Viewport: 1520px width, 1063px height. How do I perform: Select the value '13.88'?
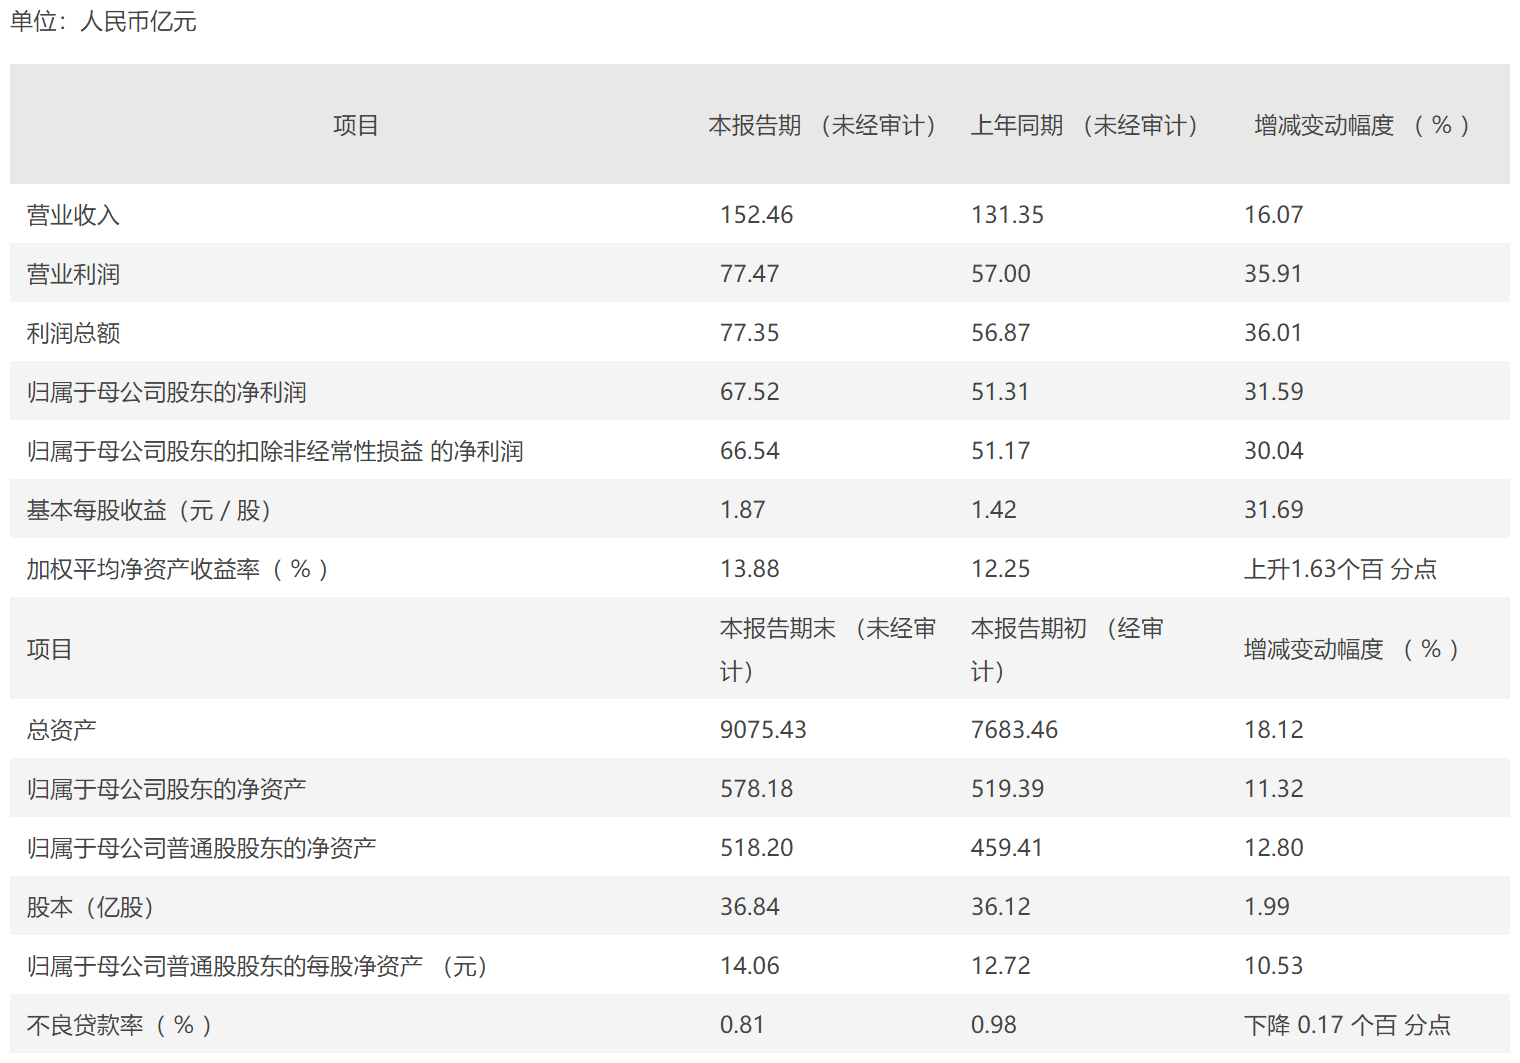tap(749, 569)
